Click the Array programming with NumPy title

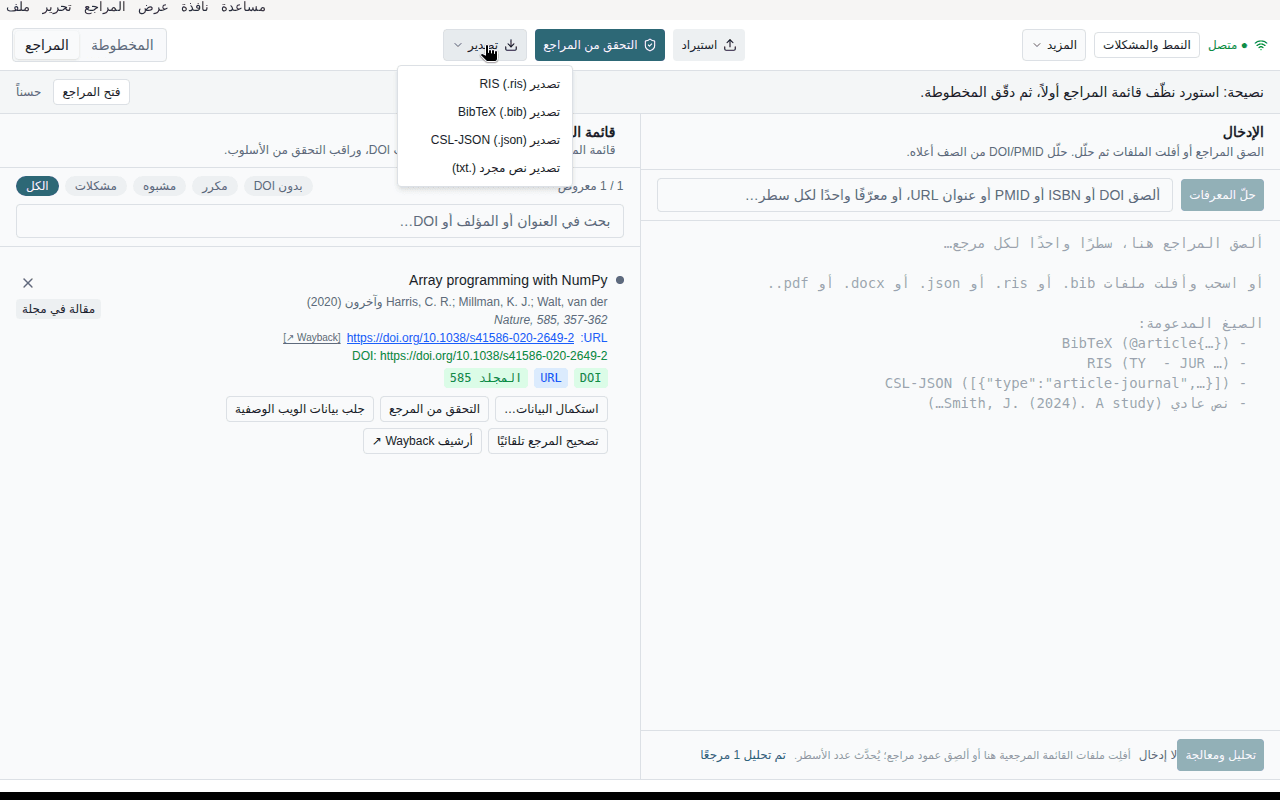[508, 281]
